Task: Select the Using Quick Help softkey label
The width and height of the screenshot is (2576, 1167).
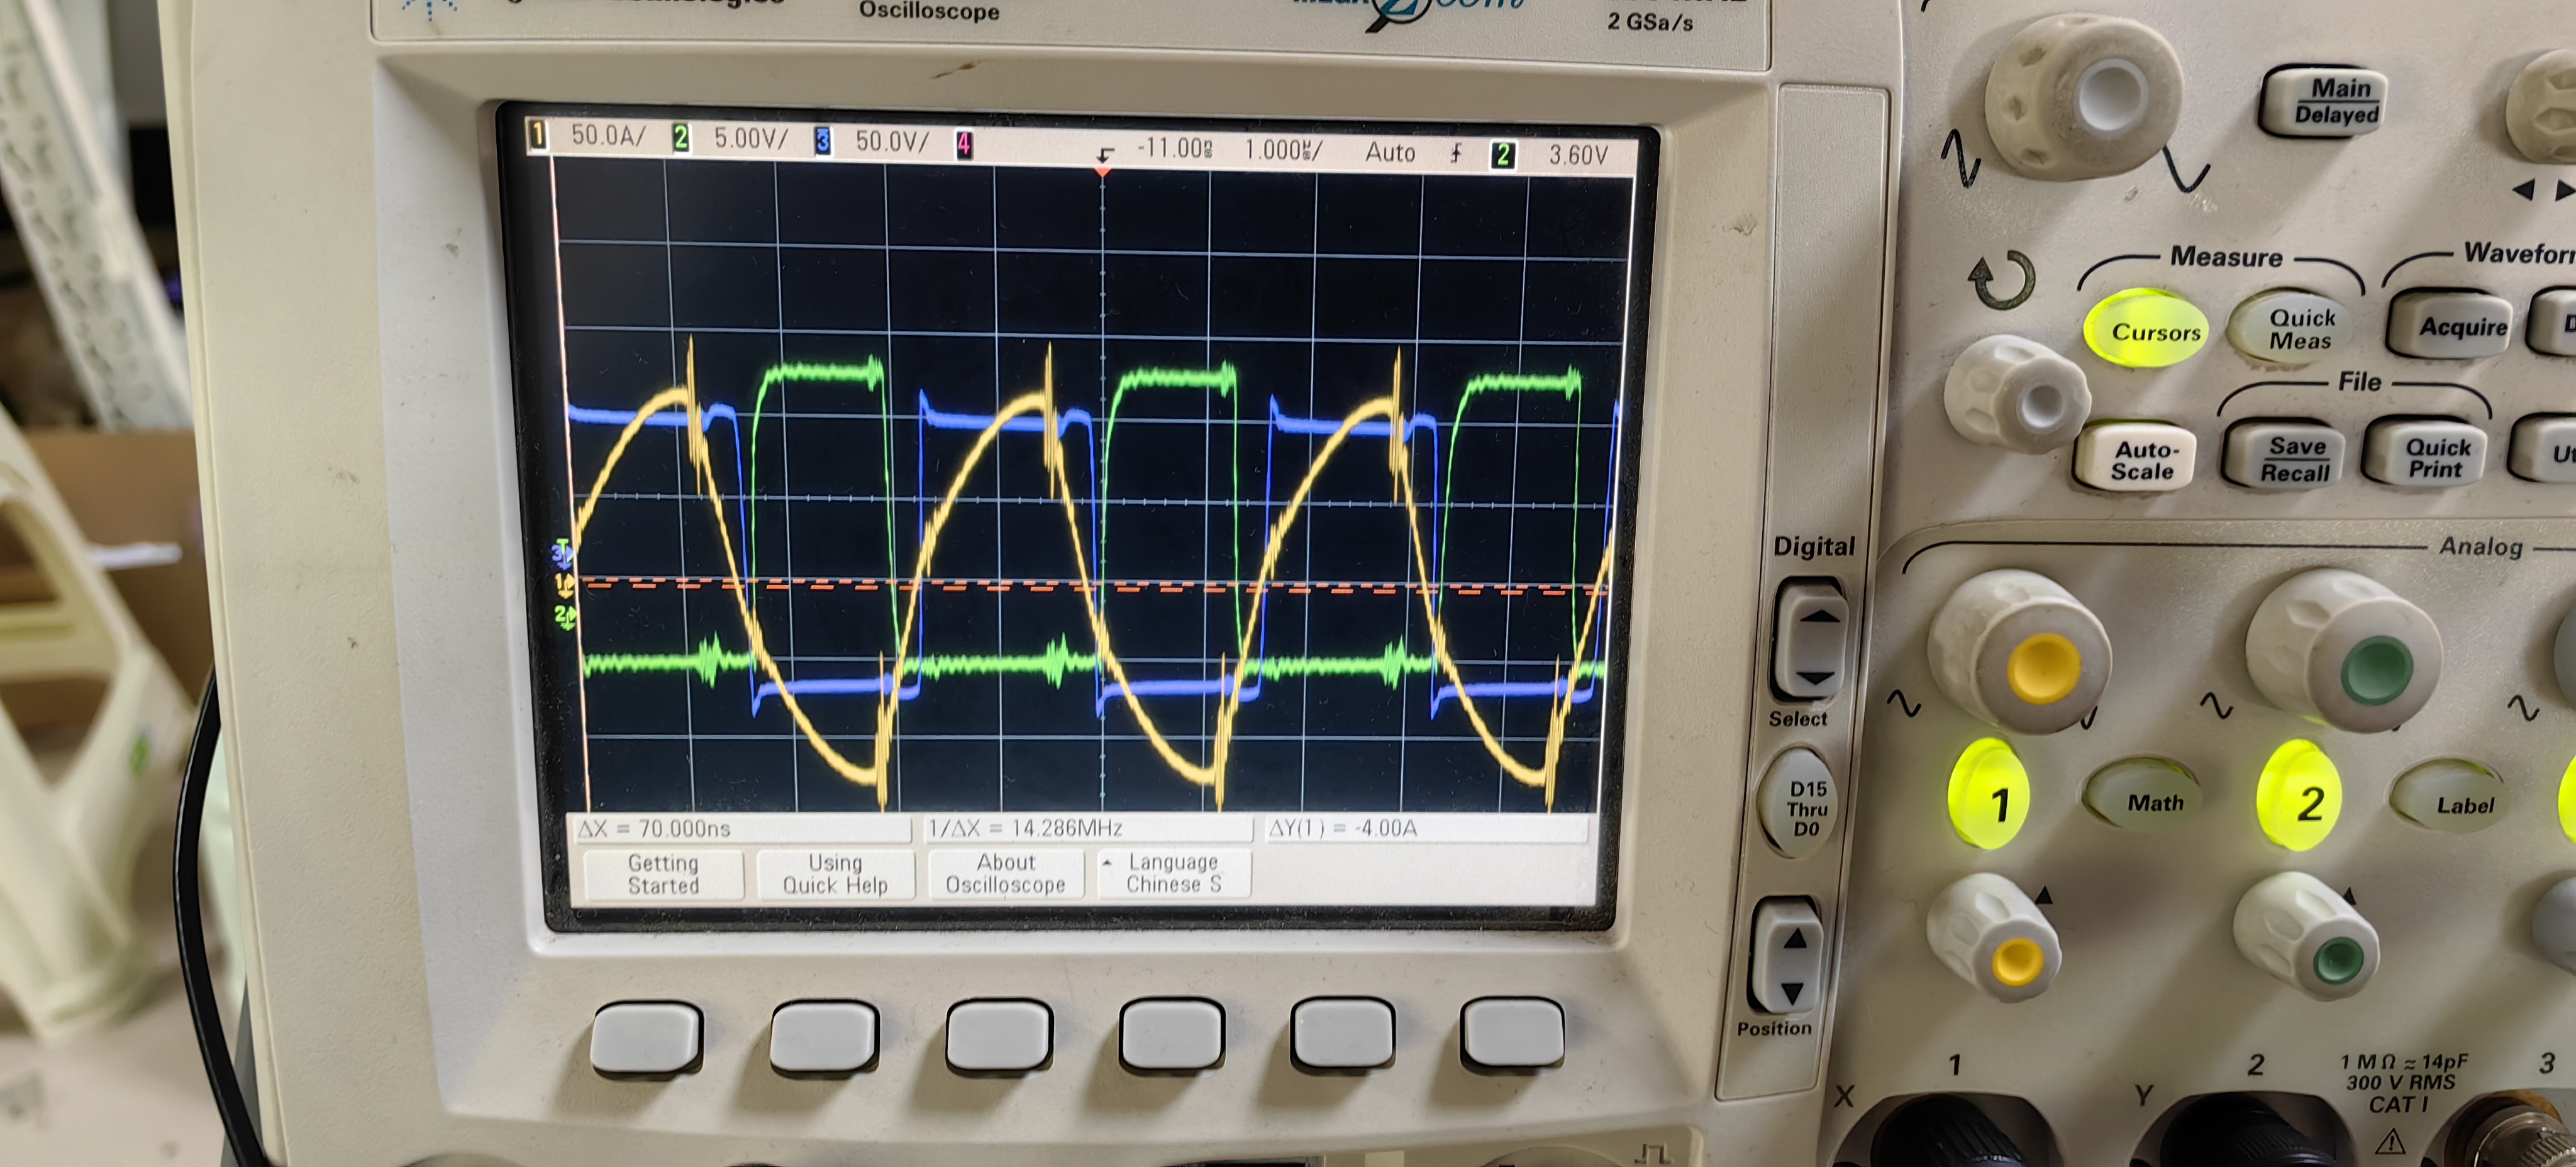Action: click(x=835, y=874)
